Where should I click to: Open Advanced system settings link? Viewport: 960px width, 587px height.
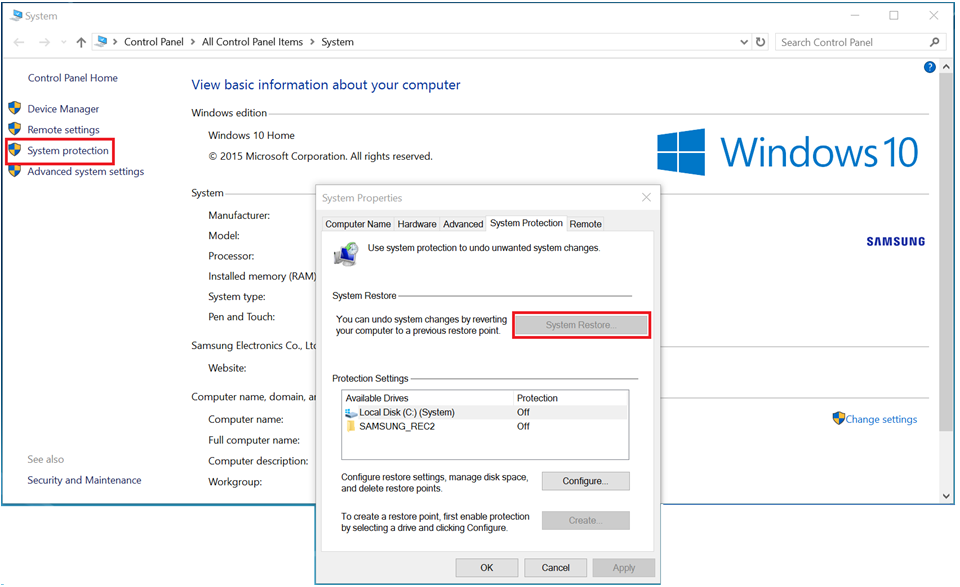point(86,171)
